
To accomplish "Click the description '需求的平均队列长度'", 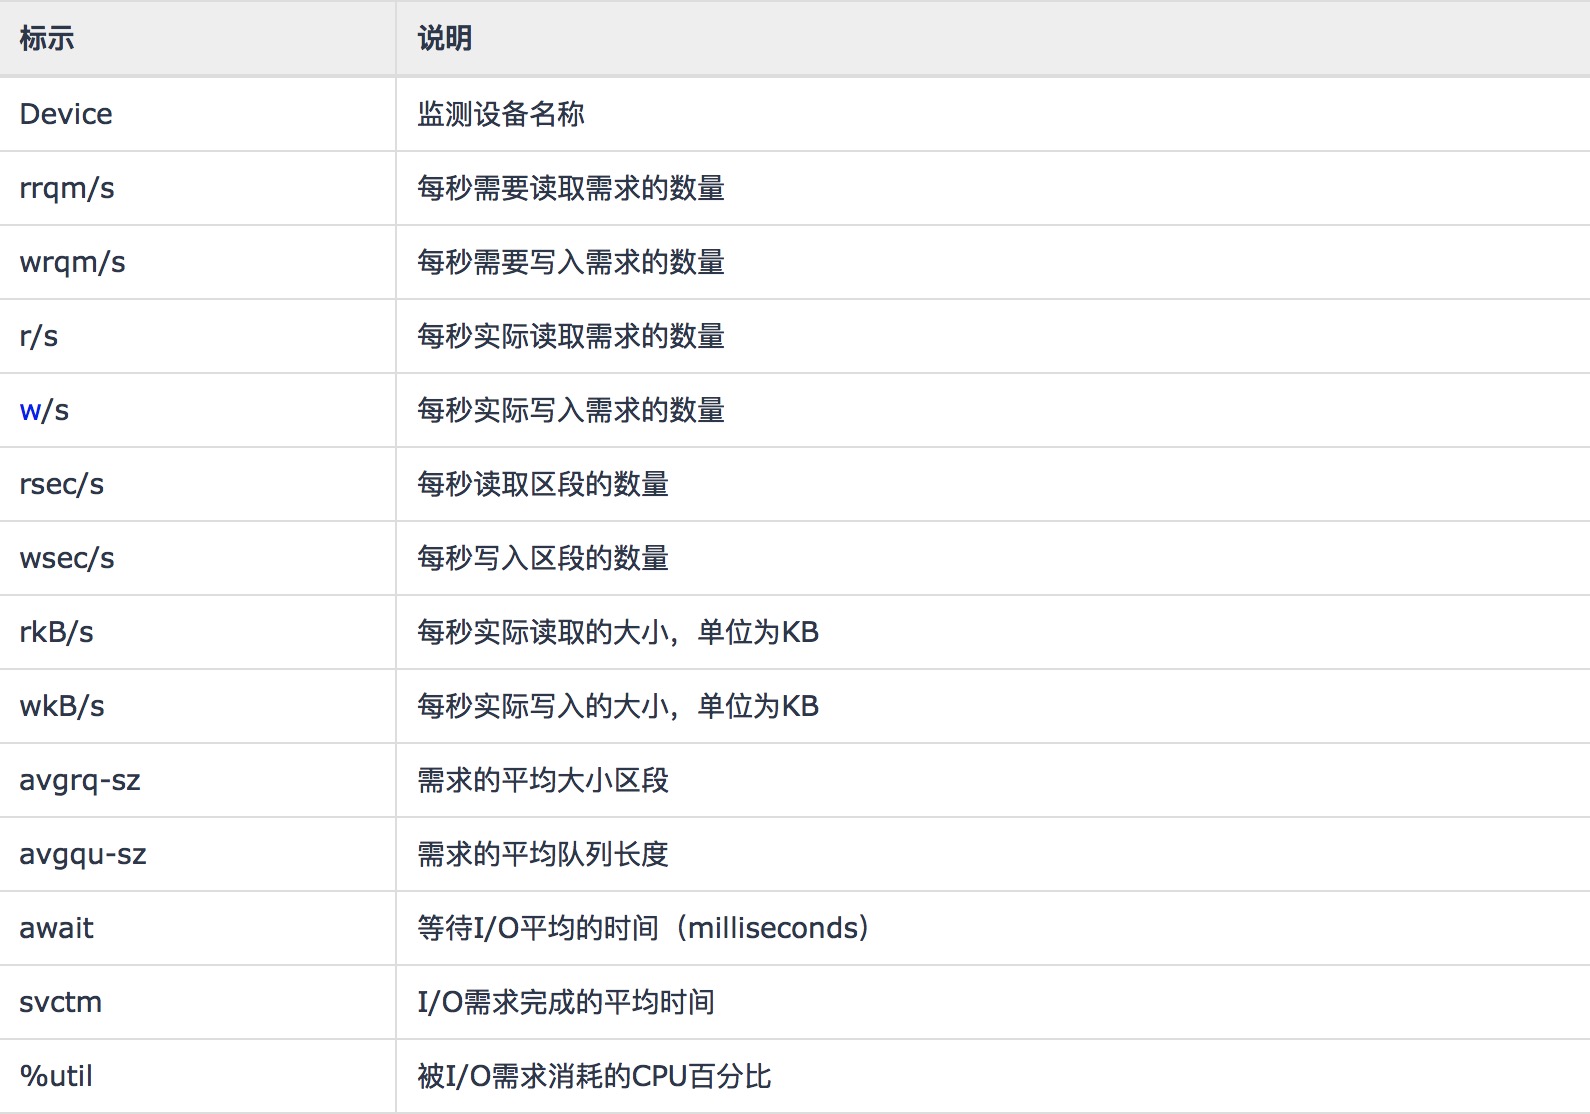I will point(543,854).
